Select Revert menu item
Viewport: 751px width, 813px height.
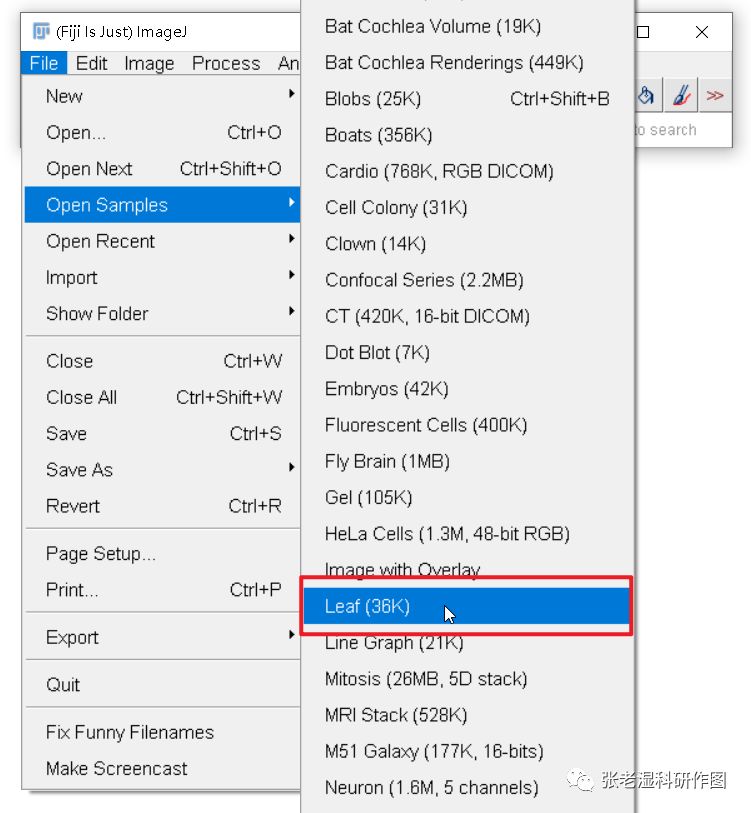tap(162, 506)
